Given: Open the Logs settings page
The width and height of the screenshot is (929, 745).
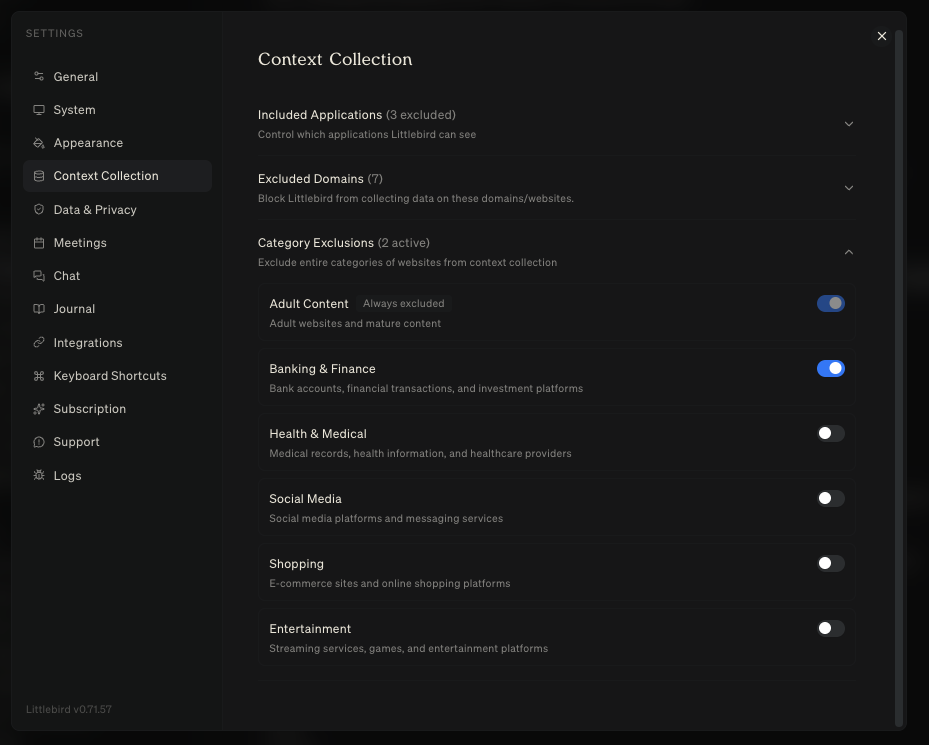Looking at the screenshot, I should coord(68,476).
